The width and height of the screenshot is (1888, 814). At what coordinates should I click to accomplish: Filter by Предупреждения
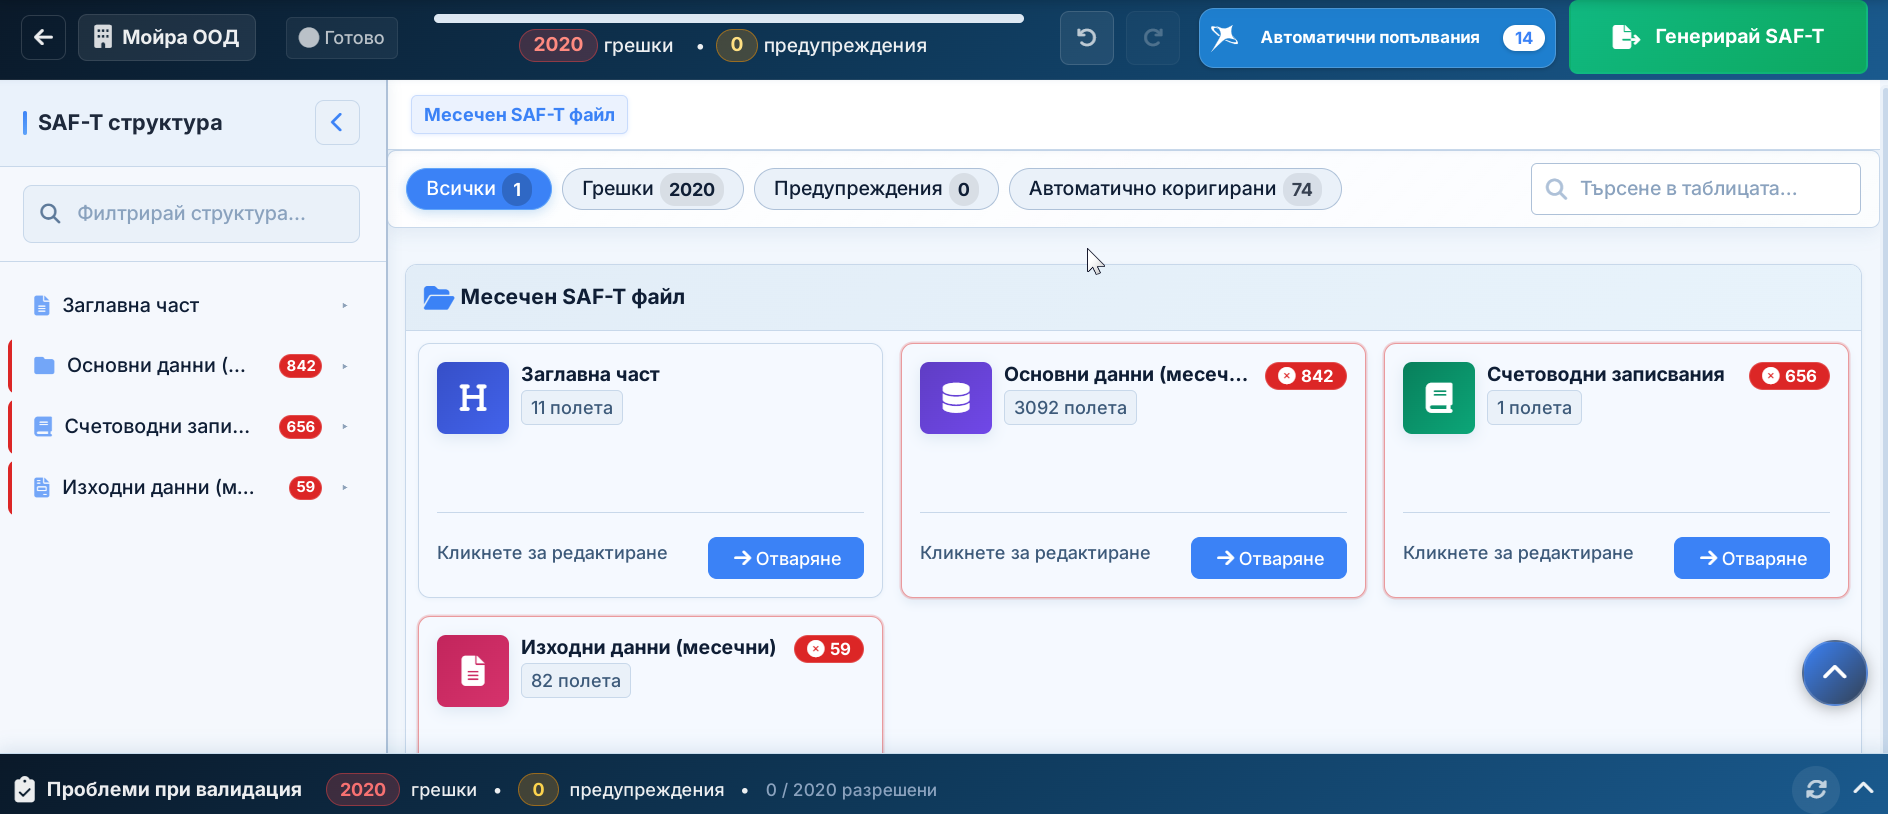(x=876, y=189)
